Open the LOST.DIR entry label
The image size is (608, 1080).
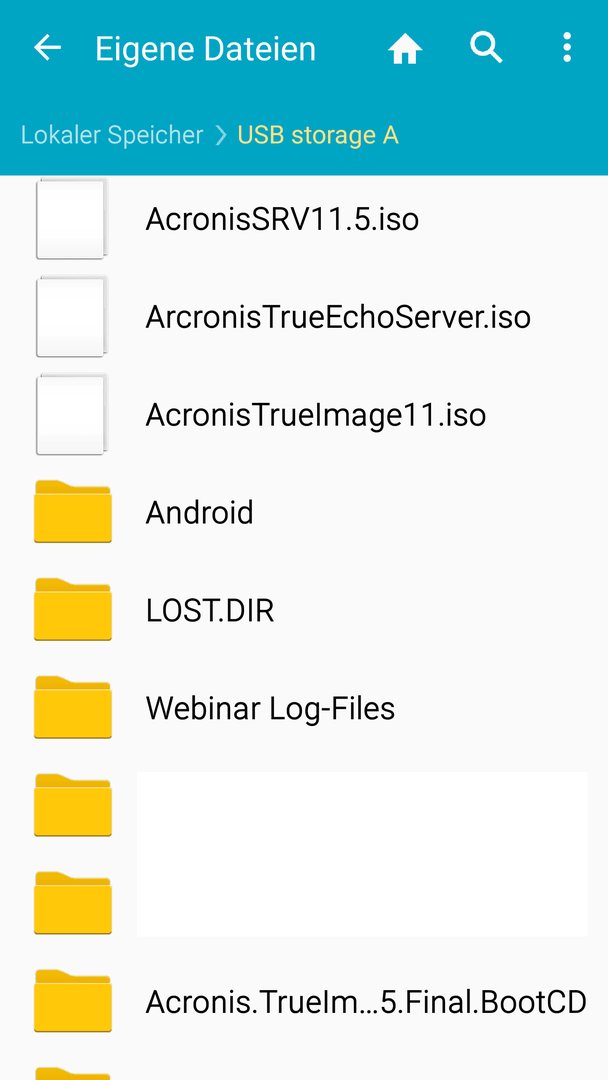click(x=210, y=610)
